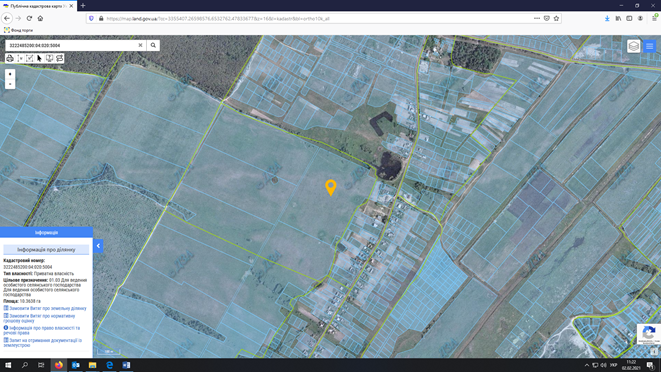Click the search magnifier button
Screen dimensions: 661x372
153,45
